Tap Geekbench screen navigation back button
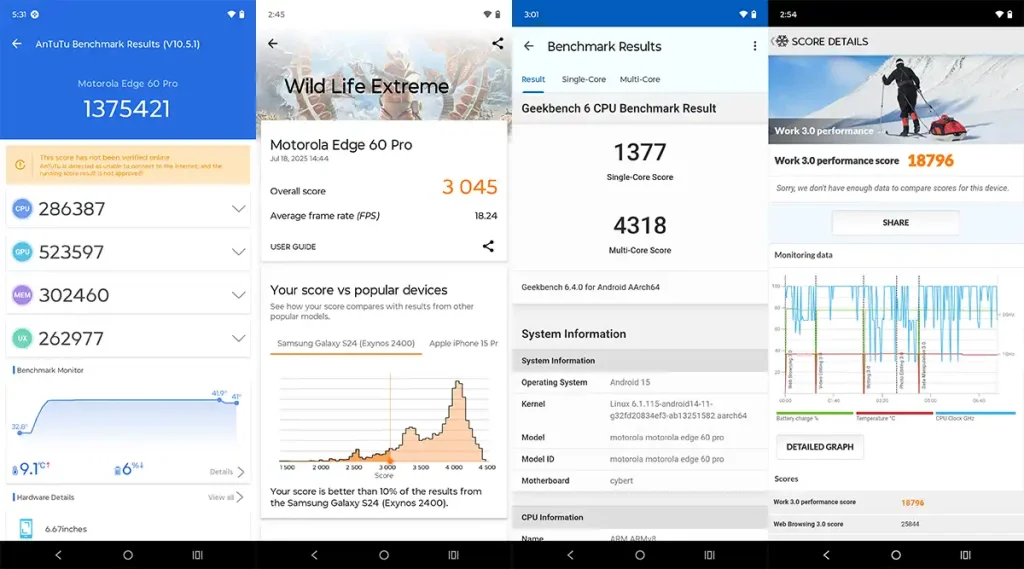 pyautogui.click(x=570, y=555)
